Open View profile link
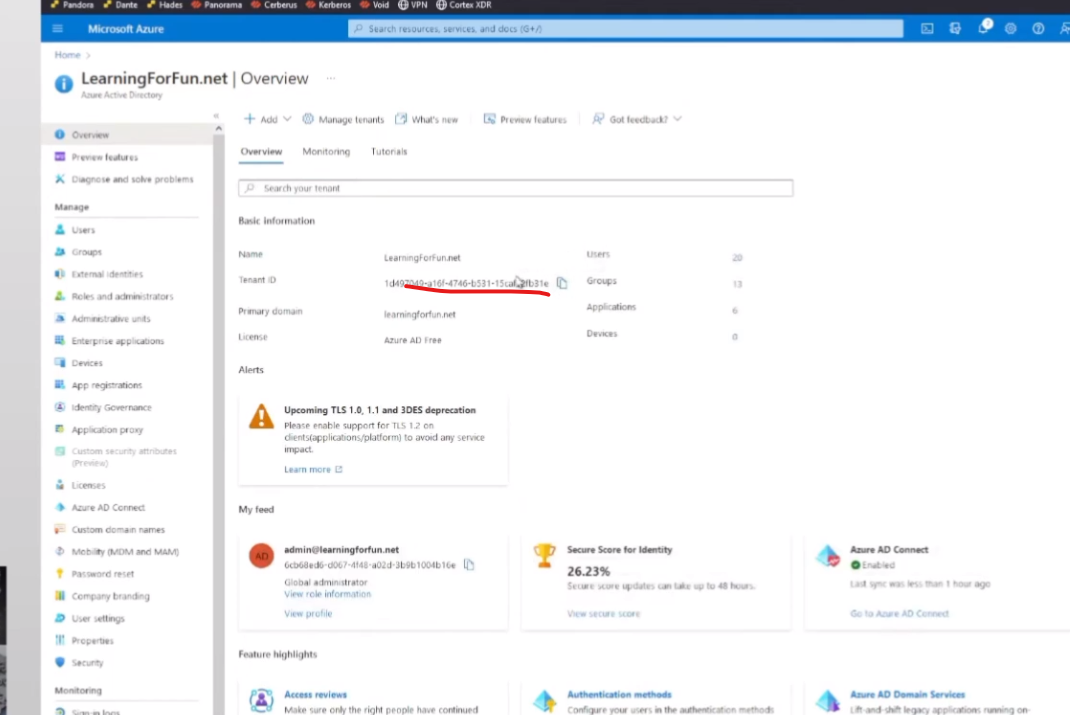 coord(308,613)
